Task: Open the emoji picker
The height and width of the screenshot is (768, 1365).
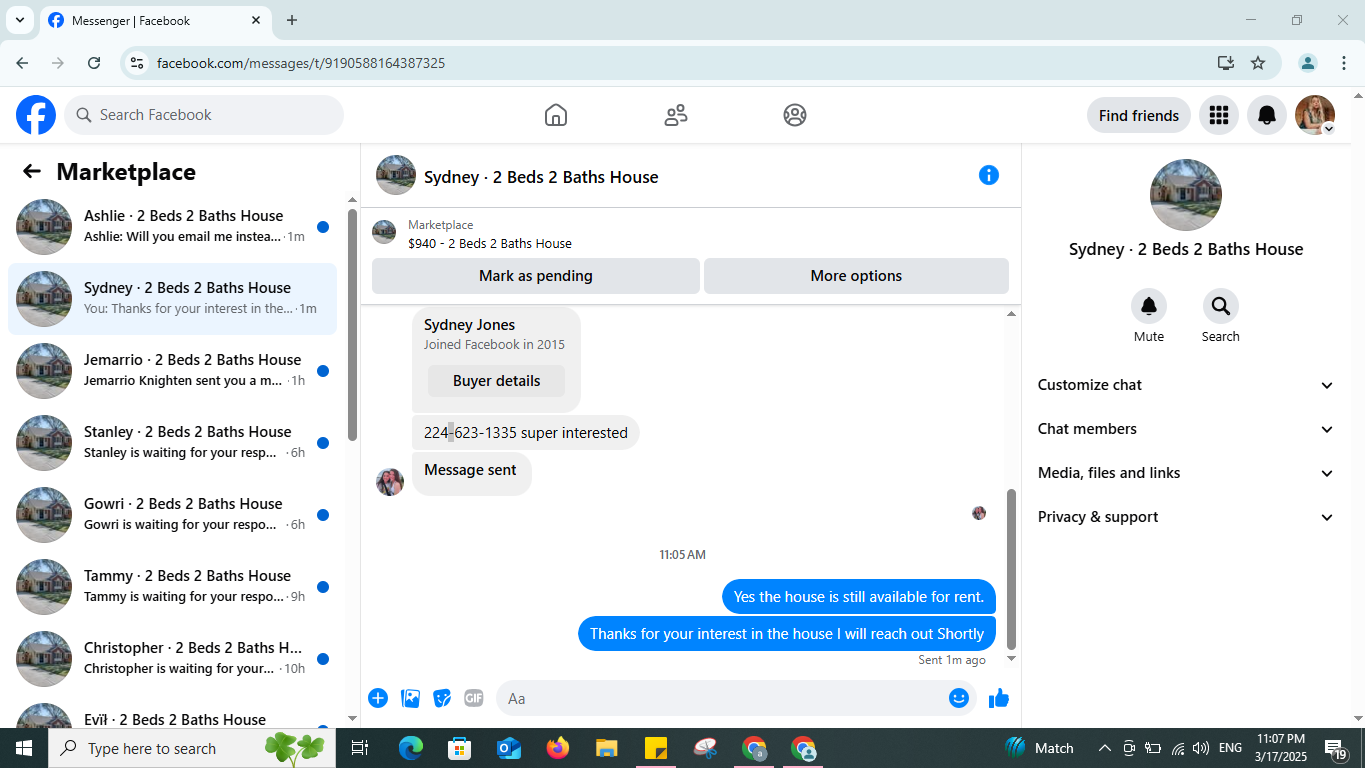Action: pyautogui.click(x=959, y=698)
